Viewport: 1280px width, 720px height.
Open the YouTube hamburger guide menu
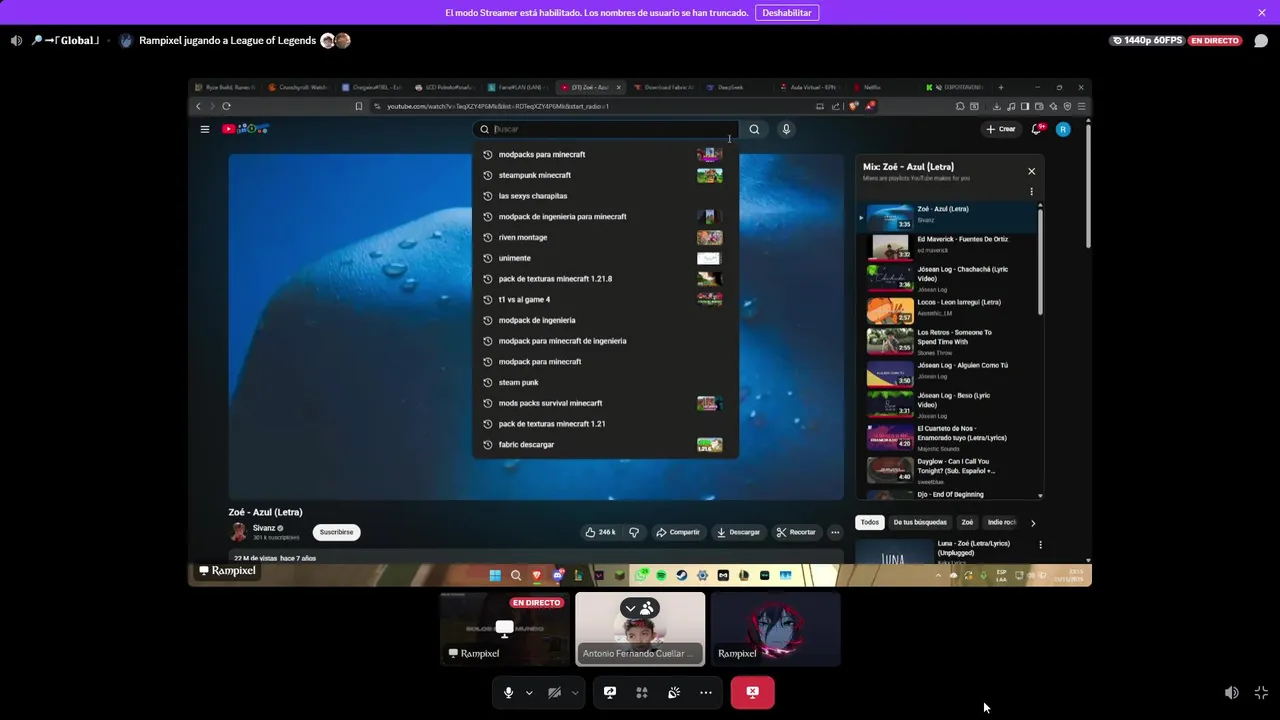[205, 129]
